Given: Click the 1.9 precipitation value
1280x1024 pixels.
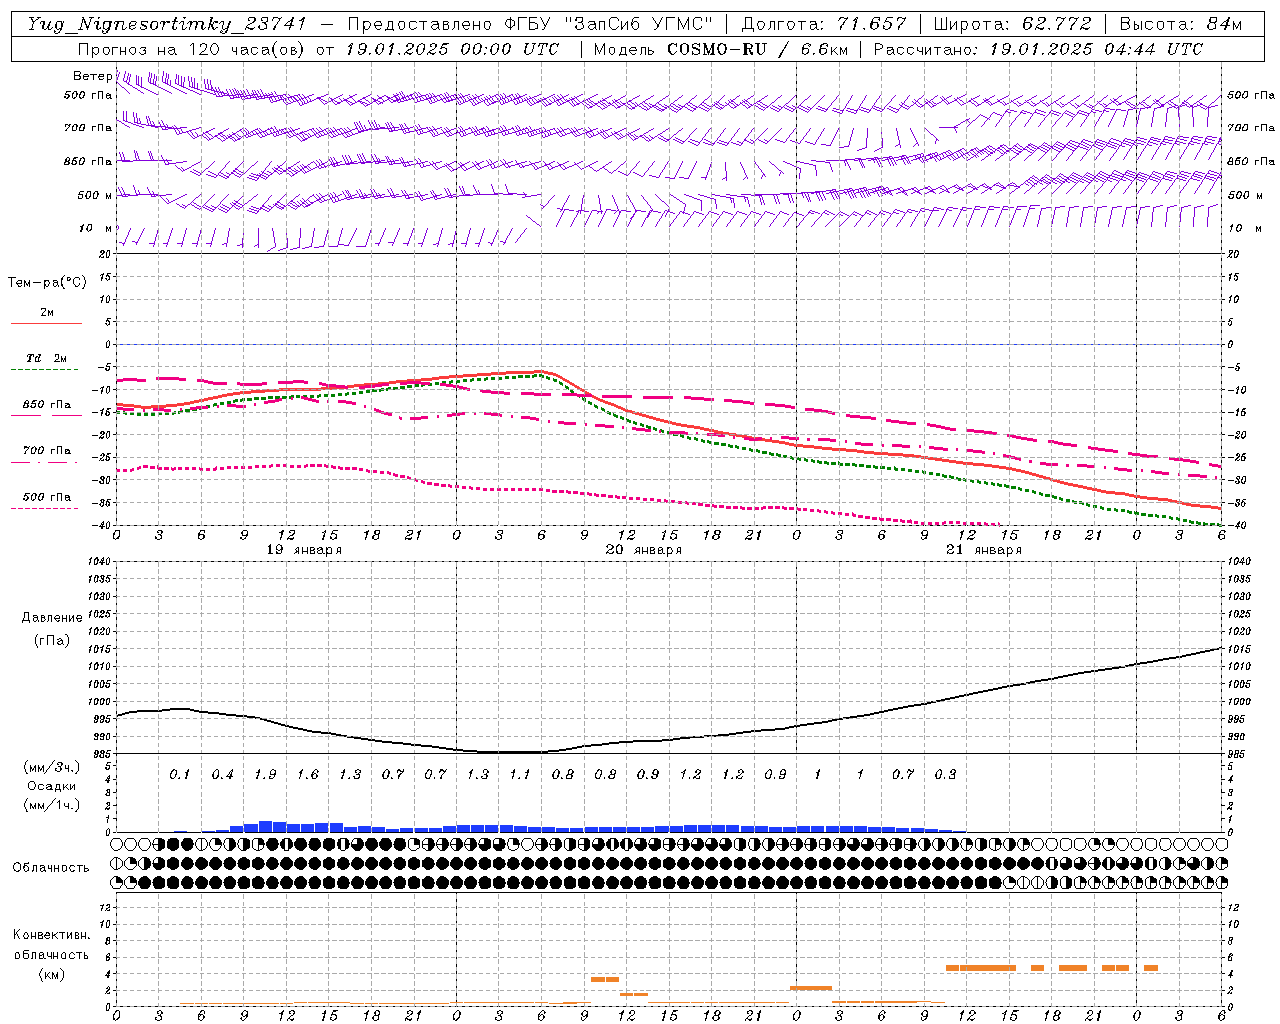Looking at the screenshot, I should click(265, 774).
